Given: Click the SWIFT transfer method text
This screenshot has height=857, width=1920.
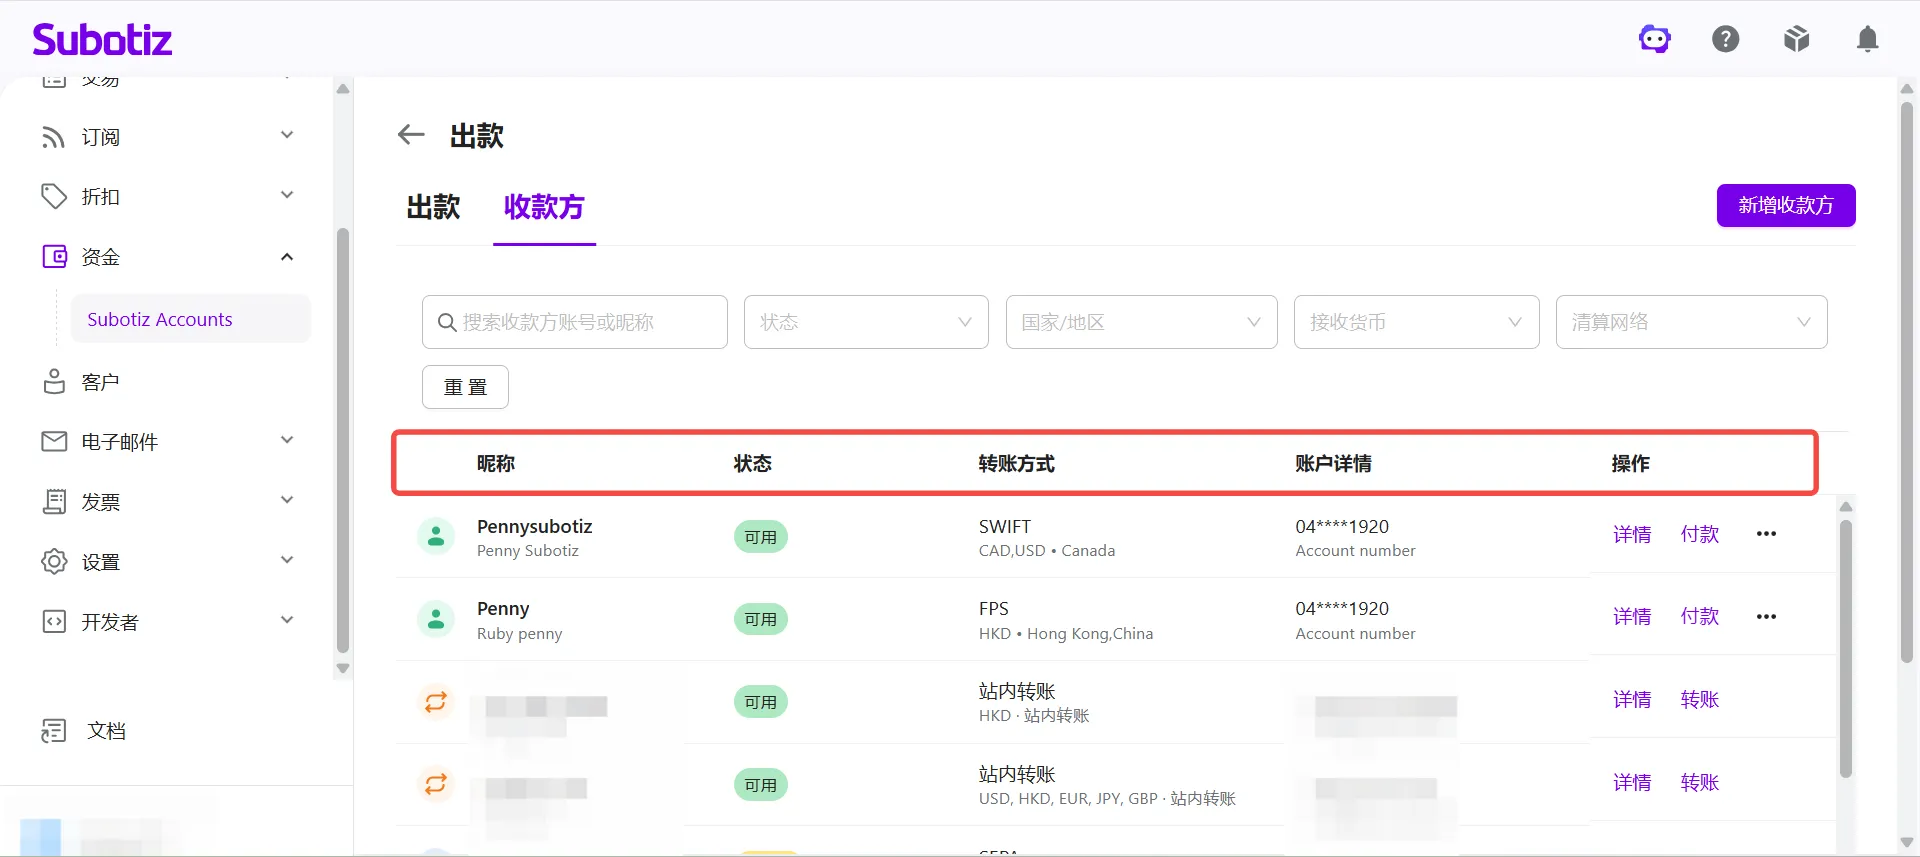Looking at the screenshot, I should tap(1004, 527).
